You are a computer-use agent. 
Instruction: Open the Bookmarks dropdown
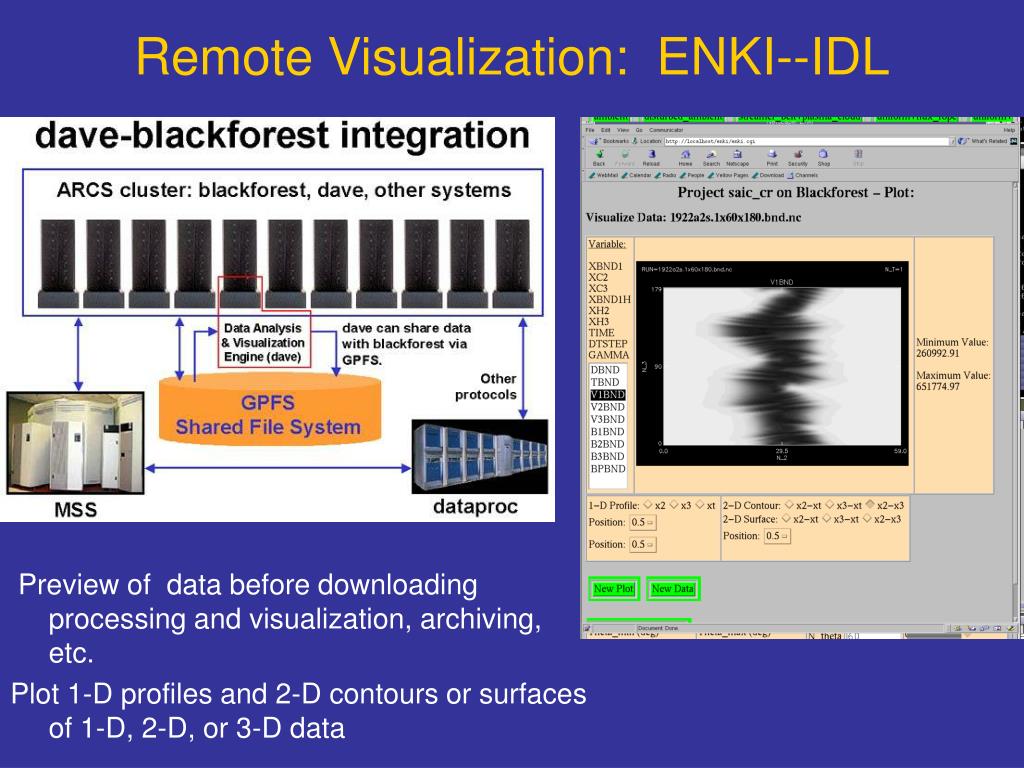[x=610, y=141]
